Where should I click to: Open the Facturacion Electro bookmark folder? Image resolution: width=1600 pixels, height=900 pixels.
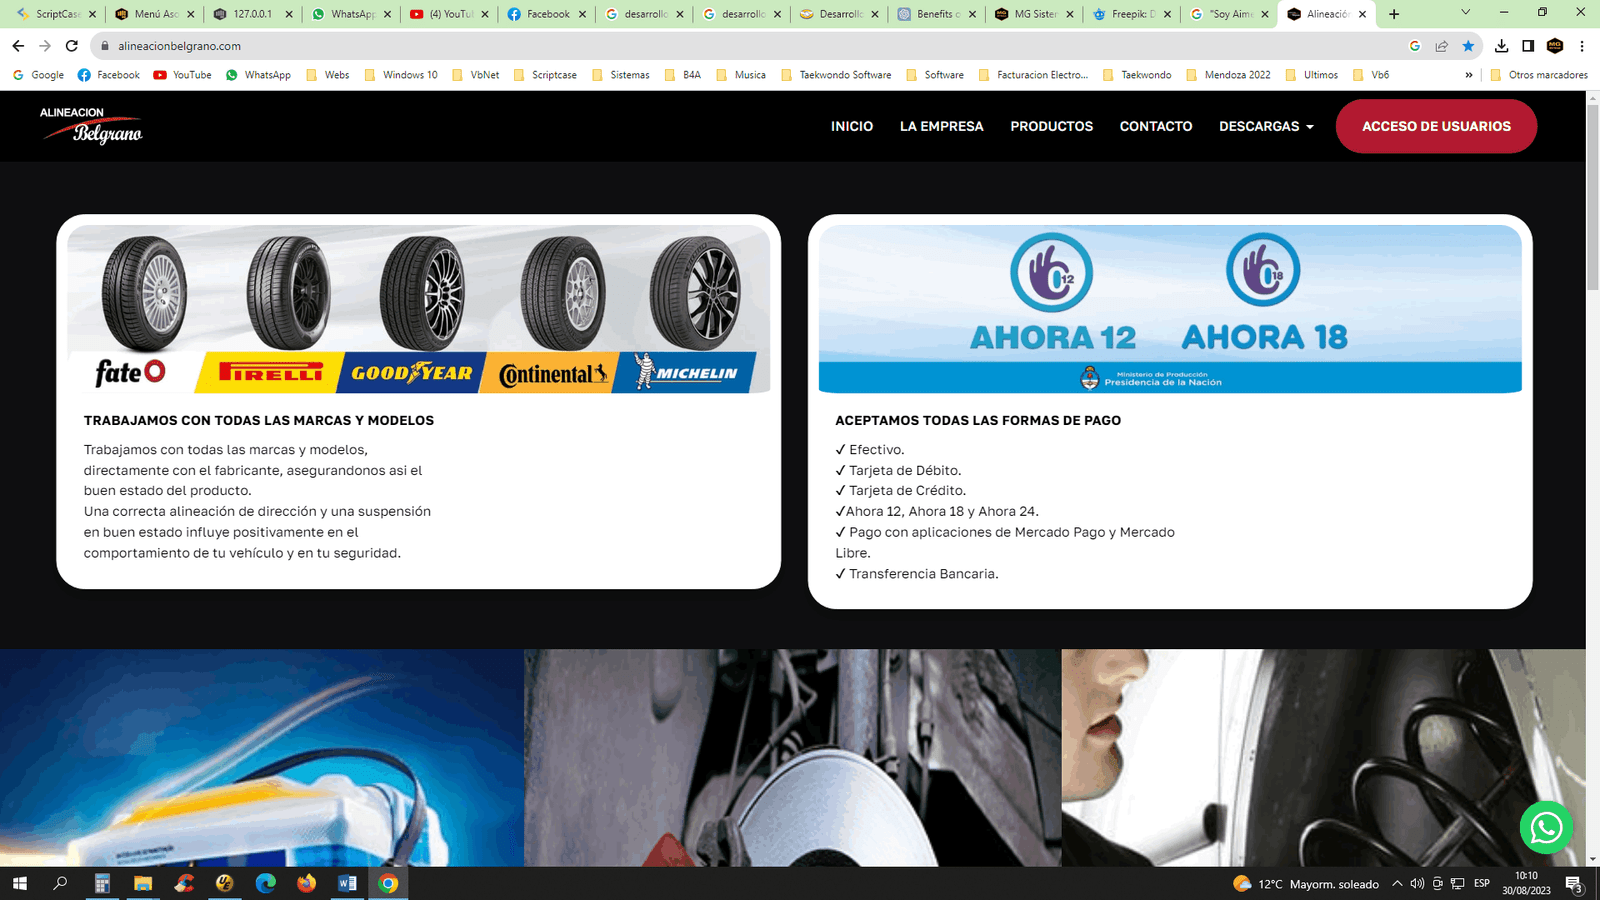point(1033,75)
